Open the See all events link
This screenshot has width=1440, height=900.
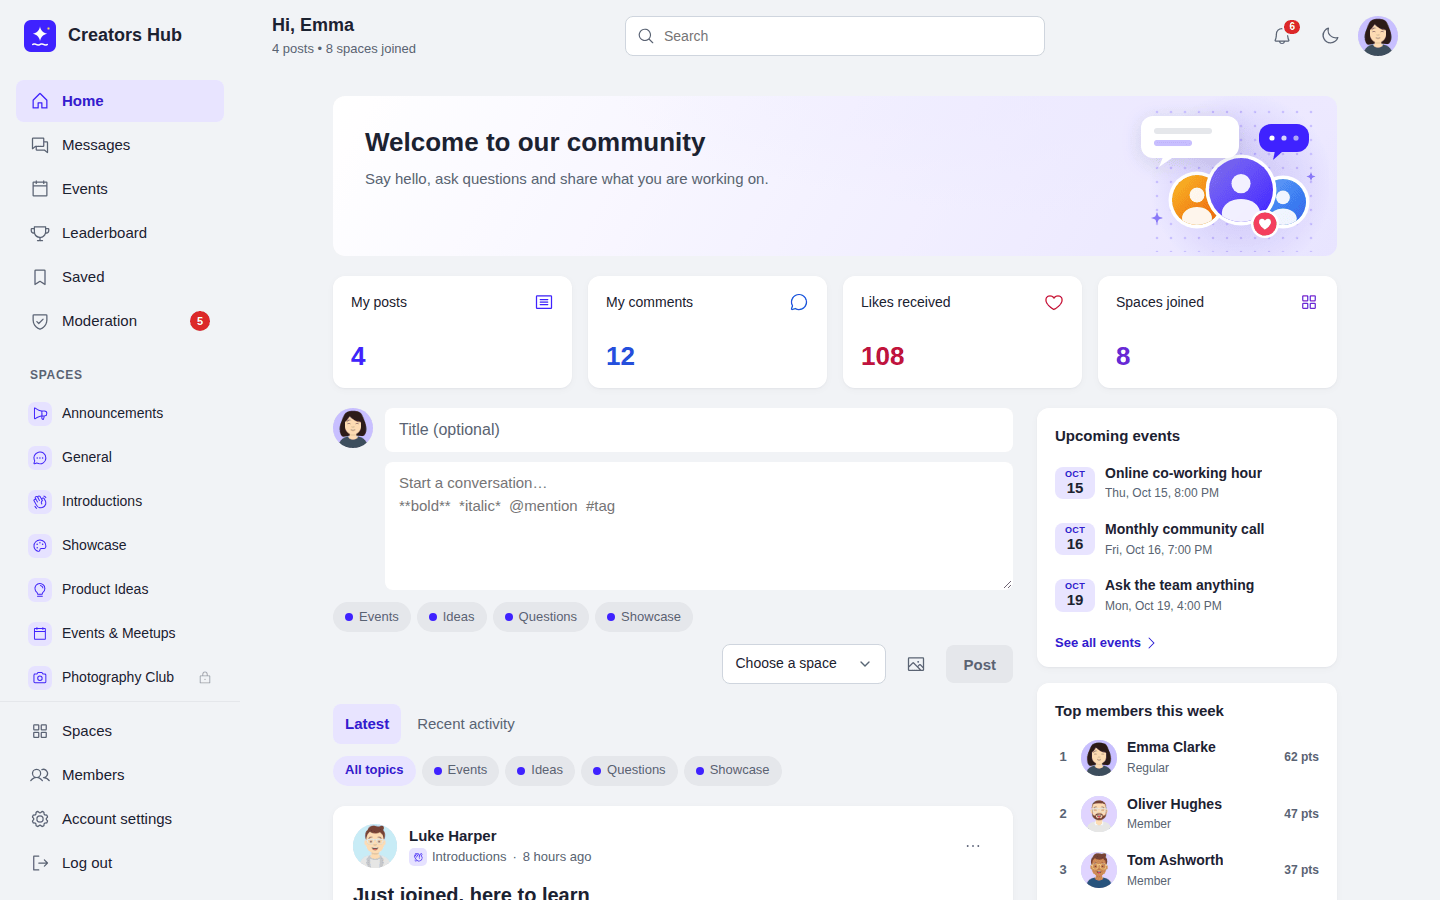pos(1105,643)
